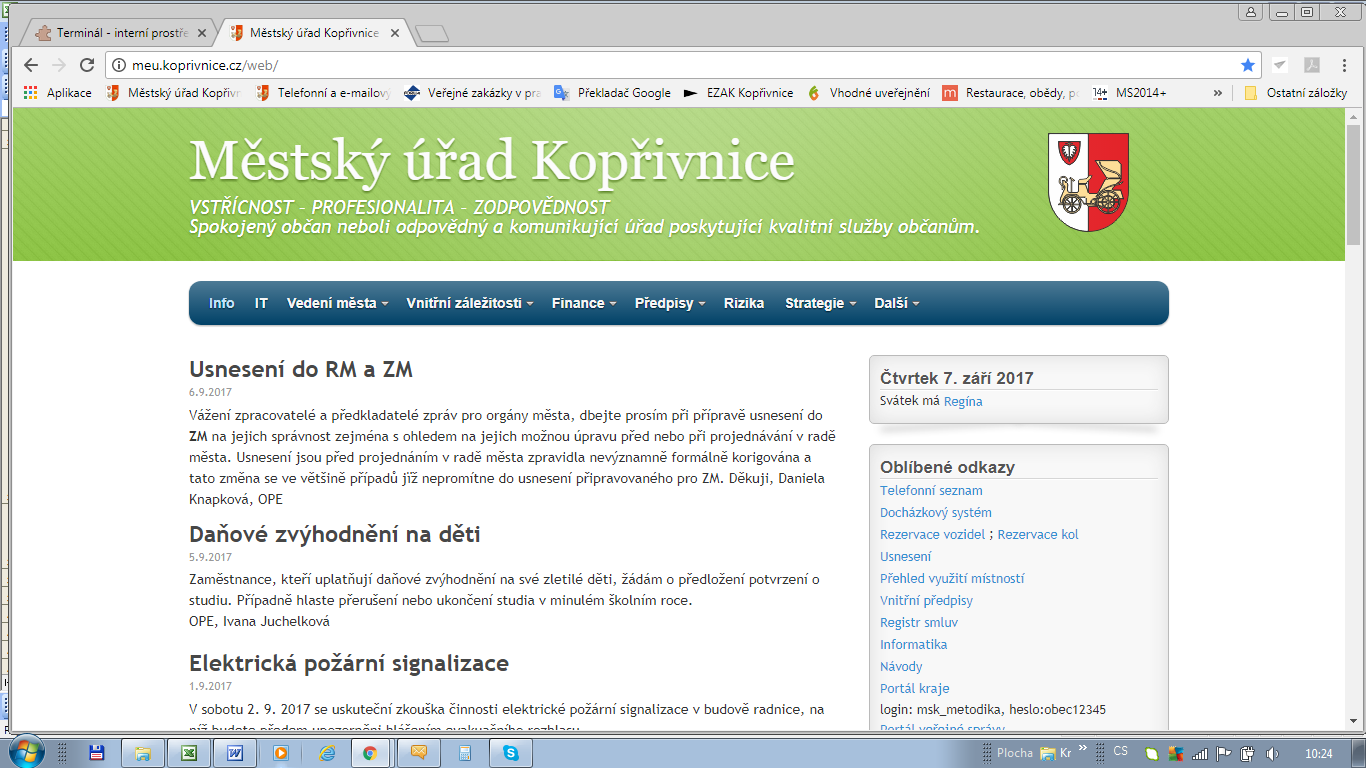This screenshot has height=768, width=1366.
Task: Open the Rezervace kol link
Action: click(x=1038, y=535)
